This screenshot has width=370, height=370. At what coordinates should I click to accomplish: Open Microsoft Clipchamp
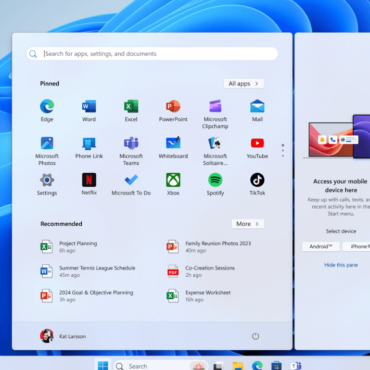(x=215, y=114)
